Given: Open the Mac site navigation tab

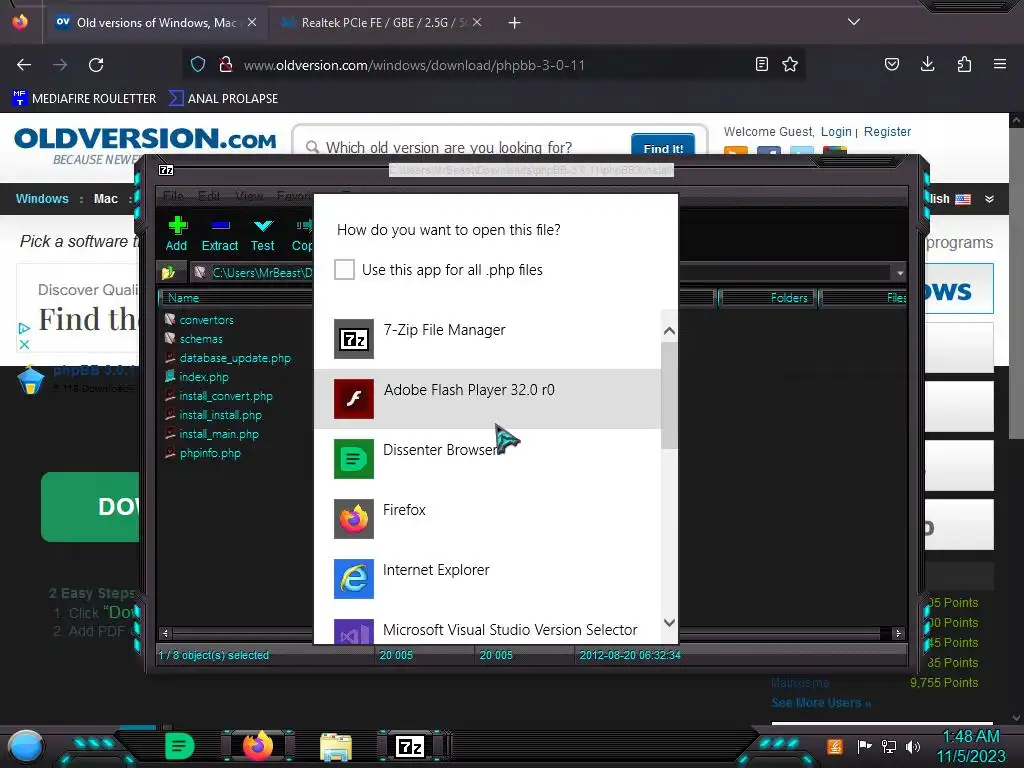Looking at the screenshot, I should pos(106,199).
